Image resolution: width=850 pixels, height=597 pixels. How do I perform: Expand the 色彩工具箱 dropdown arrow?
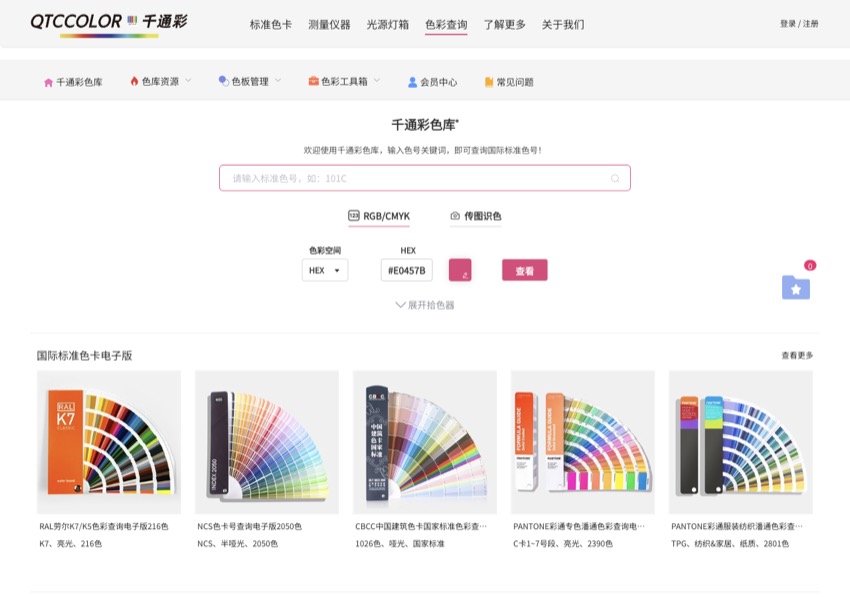[377, 80]
